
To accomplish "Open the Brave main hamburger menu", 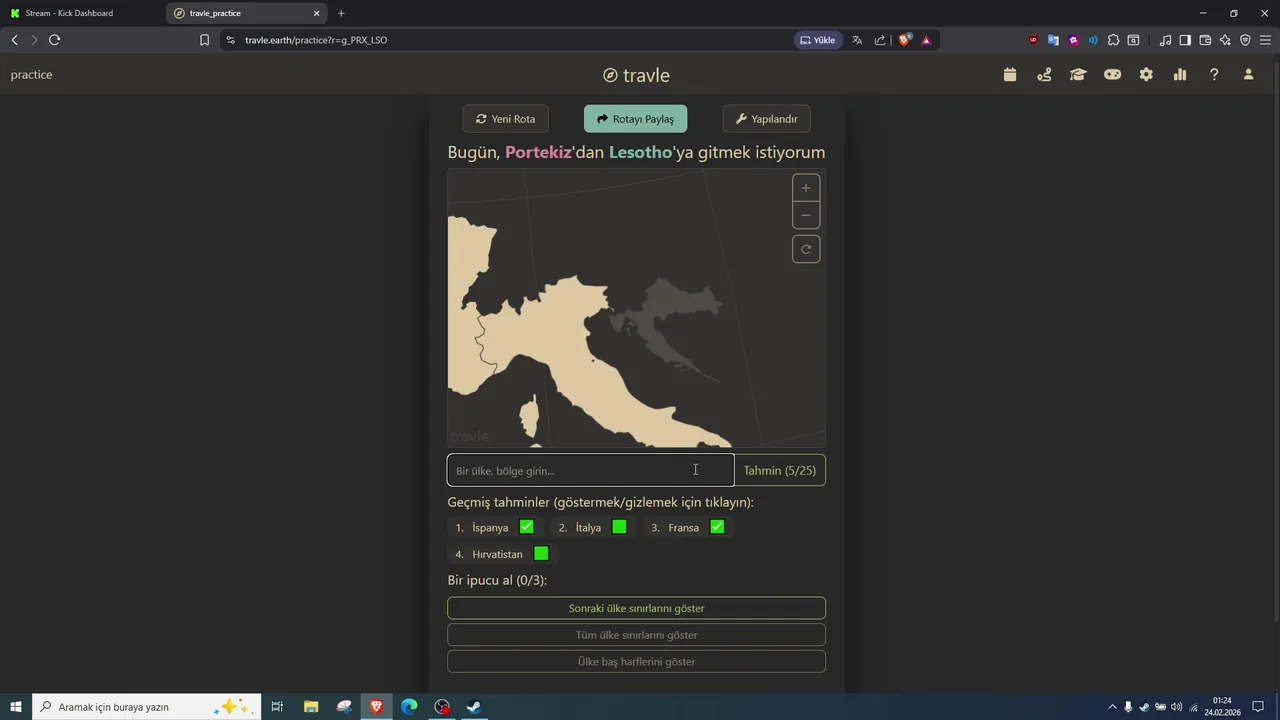I will pyautogui.click(x=1265, y=40).
